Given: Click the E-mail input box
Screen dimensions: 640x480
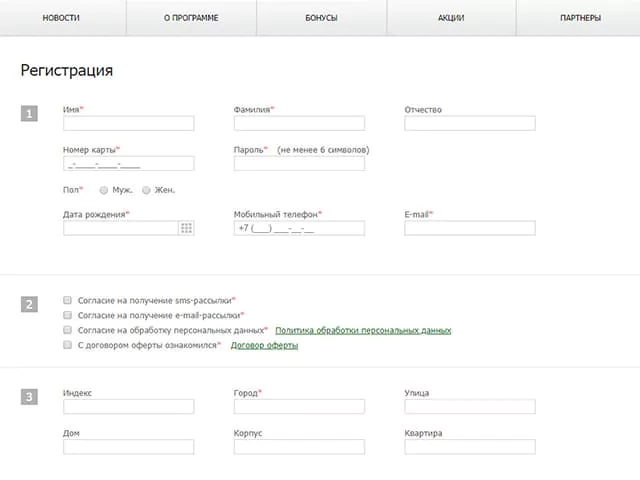Looking at the screenshot, I should 470,228.
